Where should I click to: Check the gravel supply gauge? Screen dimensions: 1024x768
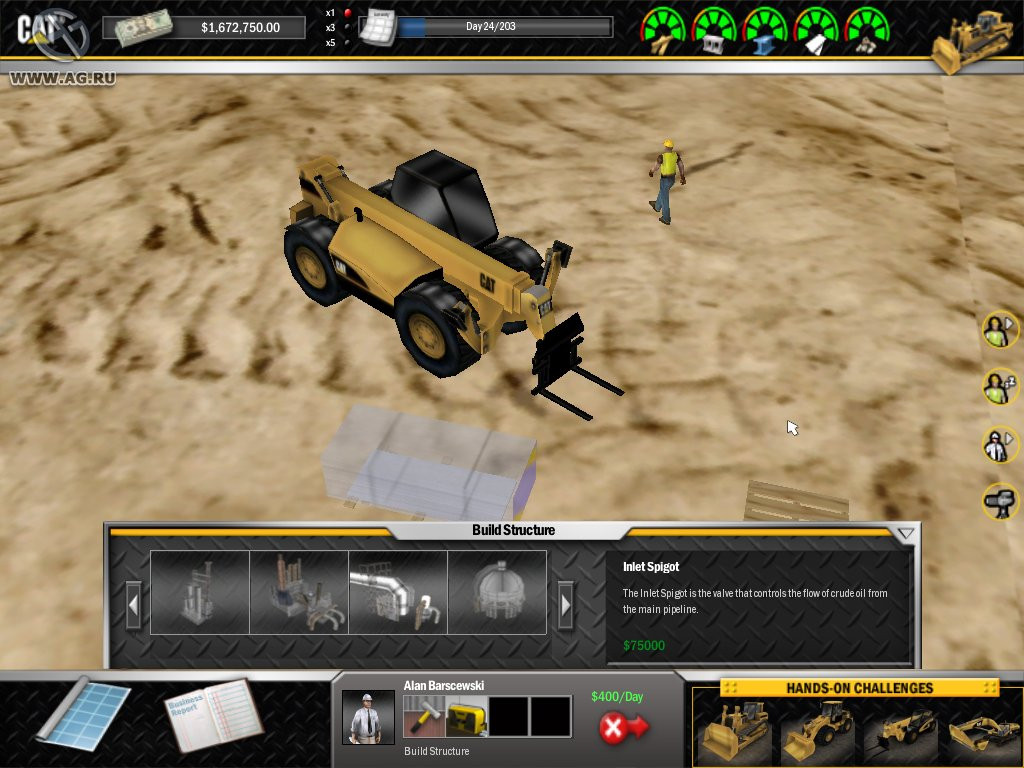(867, 31)
